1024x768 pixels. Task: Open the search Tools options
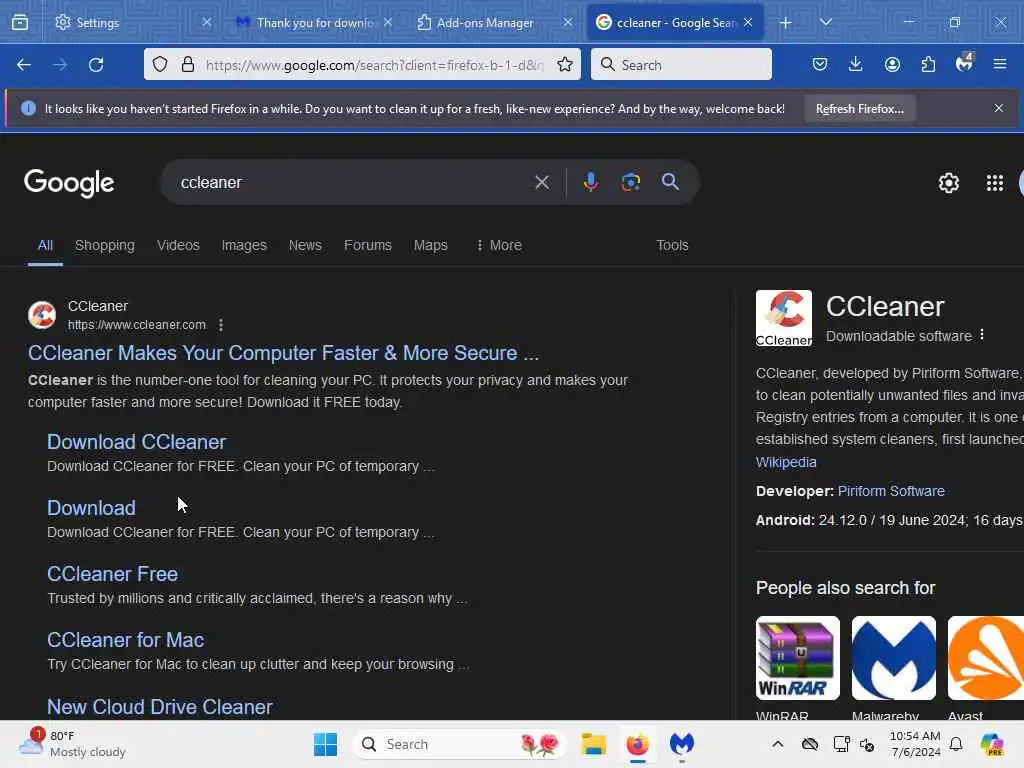tap(672, 245)
